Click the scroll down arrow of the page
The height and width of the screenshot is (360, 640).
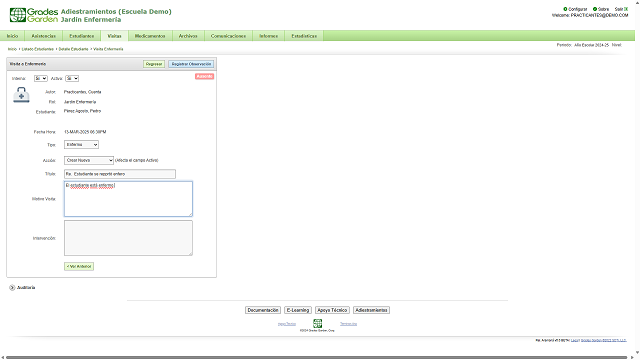pos(637,352)
